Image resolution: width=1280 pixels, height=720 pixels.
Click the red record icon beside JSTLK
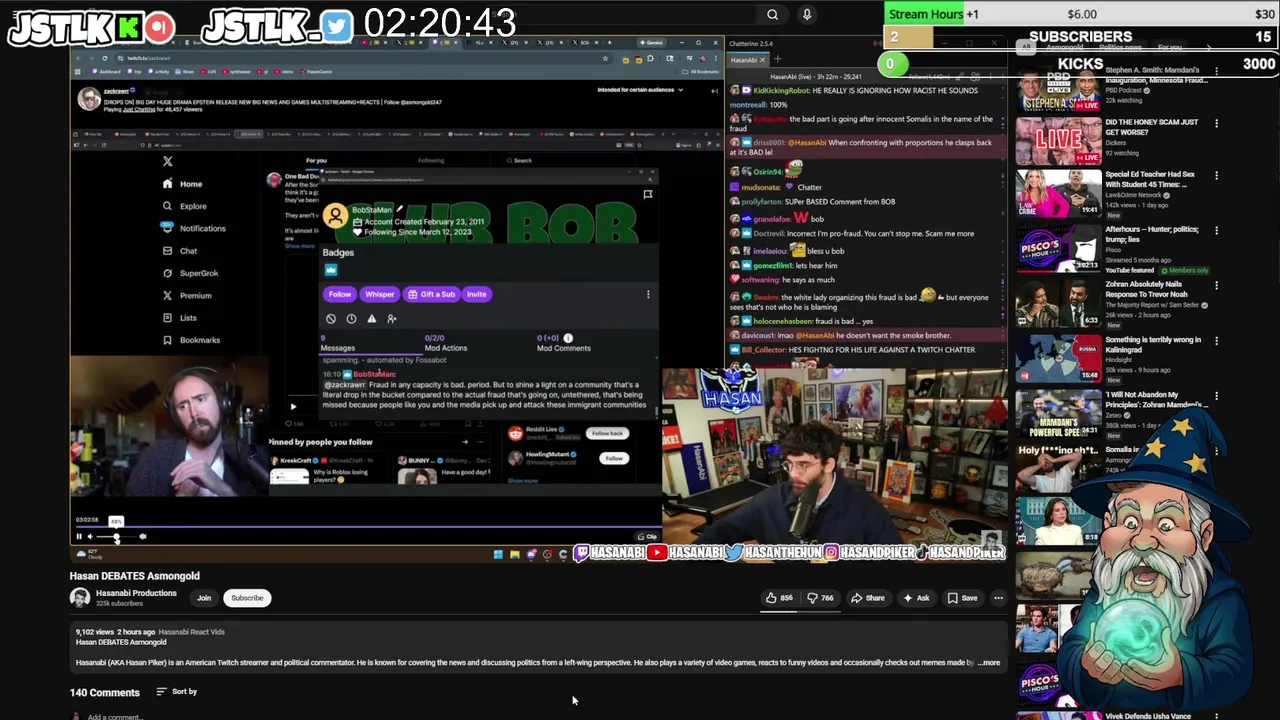pos(159,27)
